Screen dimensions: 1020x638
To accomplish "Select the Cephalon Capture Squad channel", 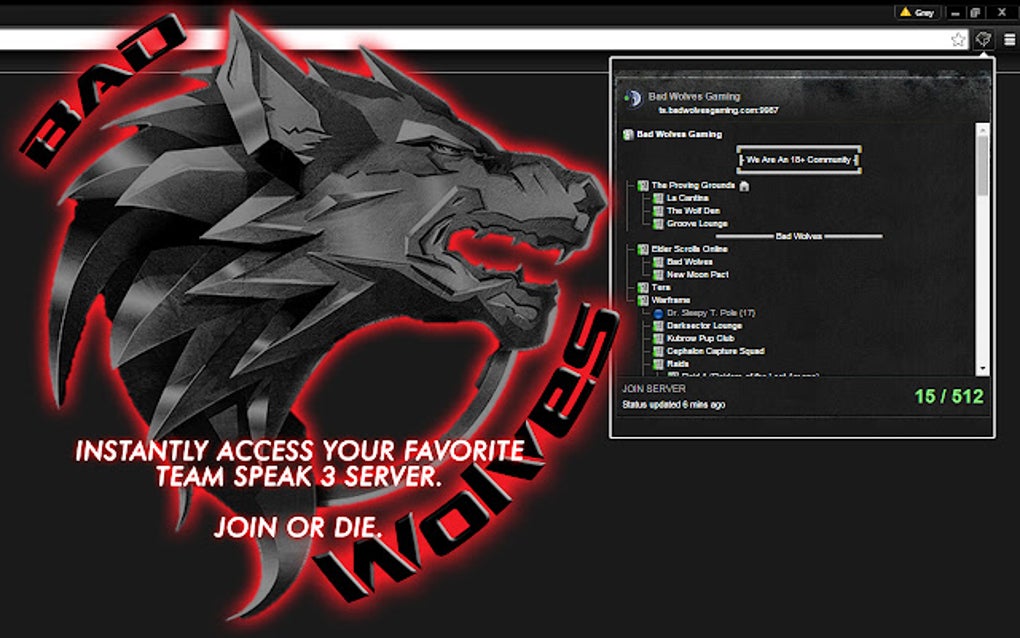I will pos(715,350).
